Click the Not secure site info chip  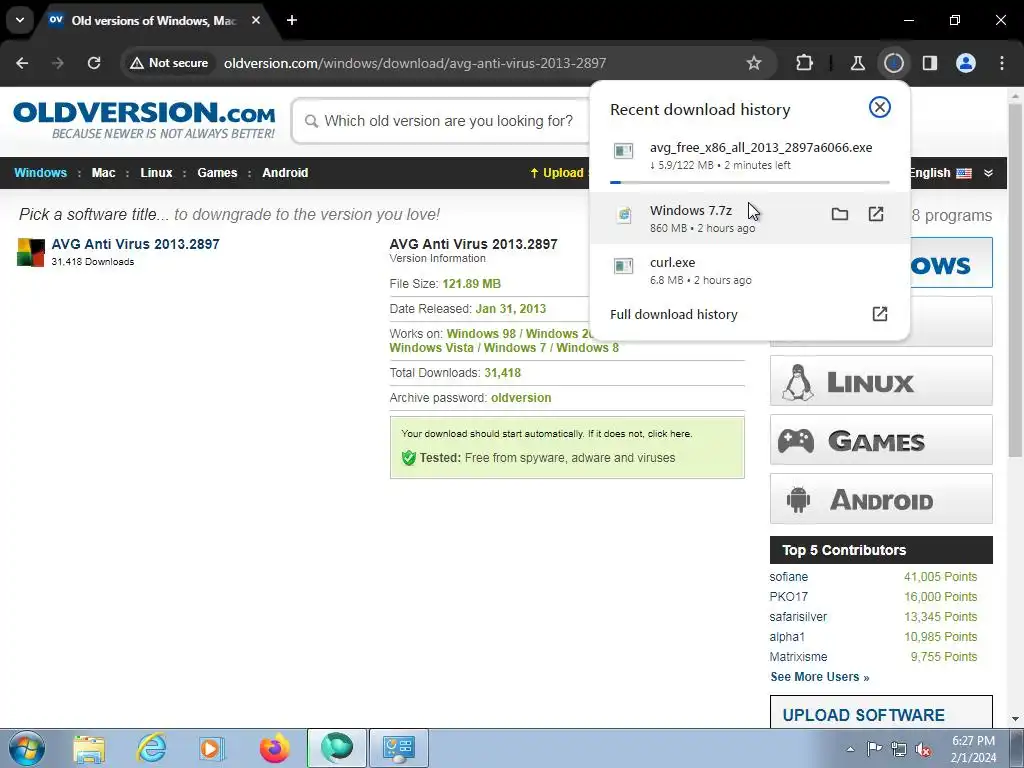tap(169, 63)
